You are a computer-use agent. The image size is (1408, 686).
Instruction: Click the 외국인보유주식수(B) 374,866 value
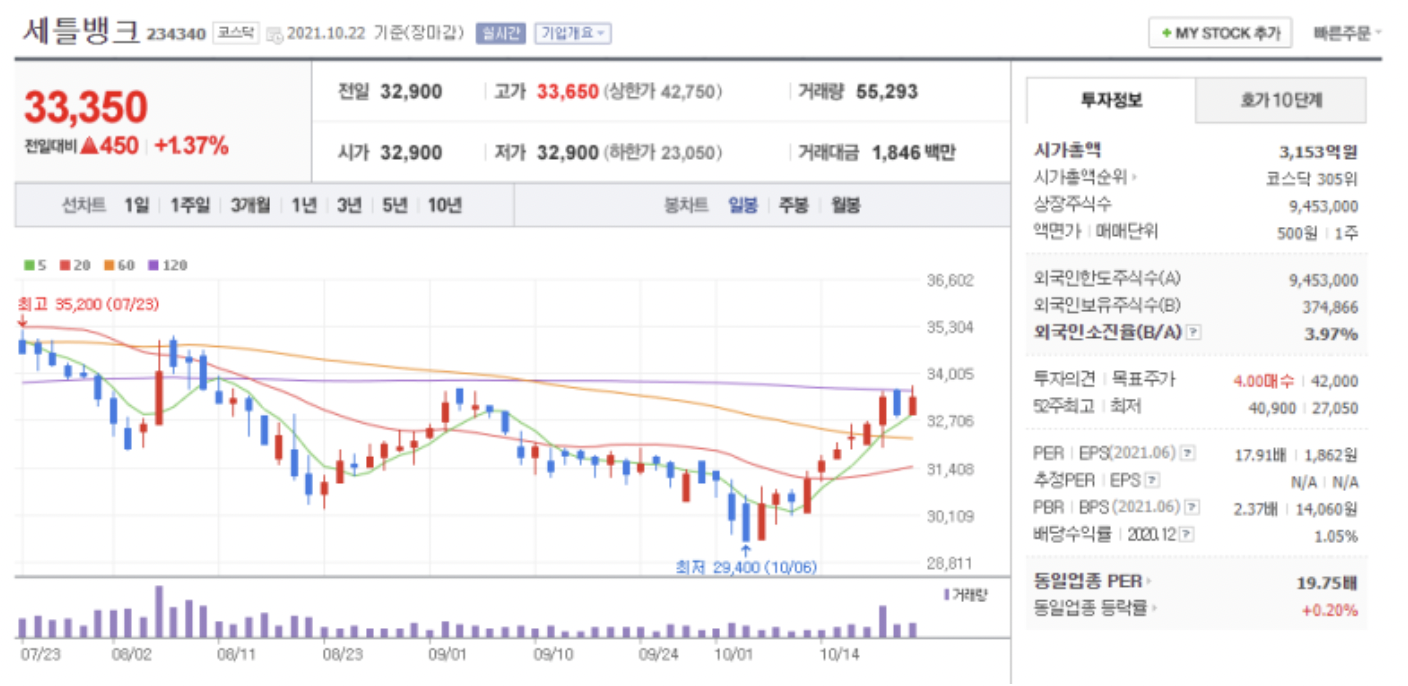tap(1330, 307)
